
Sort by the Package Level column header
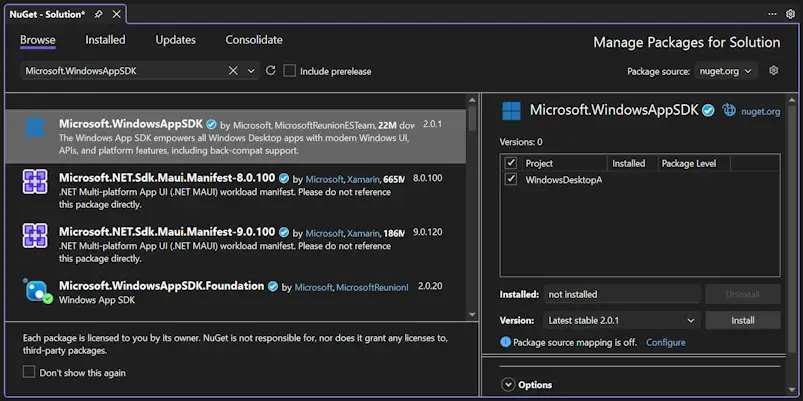point(689,163)
